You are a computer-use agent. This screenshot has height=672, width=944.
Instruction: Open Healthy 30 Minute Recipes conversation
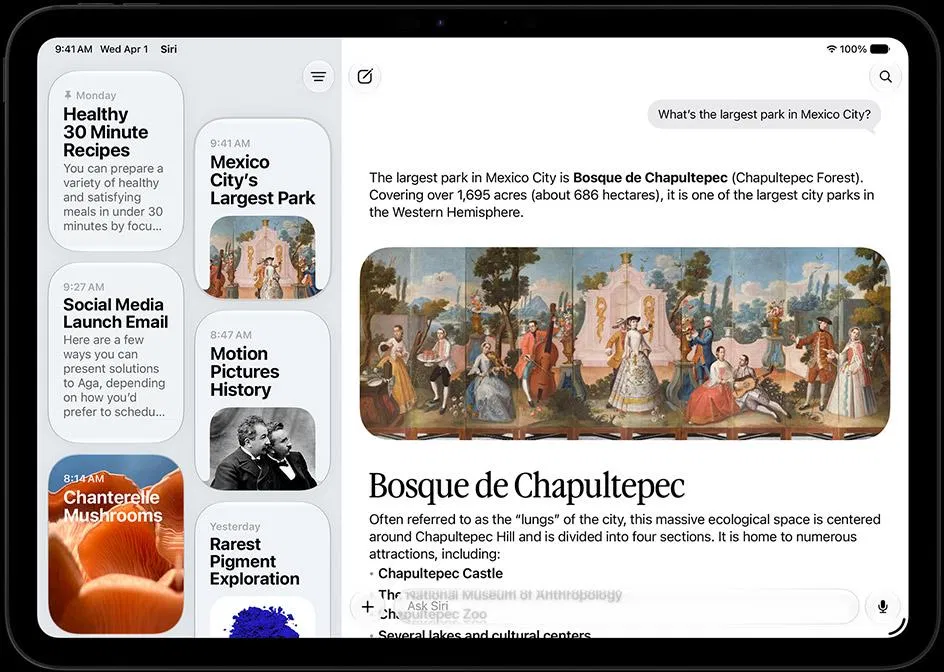116,160
